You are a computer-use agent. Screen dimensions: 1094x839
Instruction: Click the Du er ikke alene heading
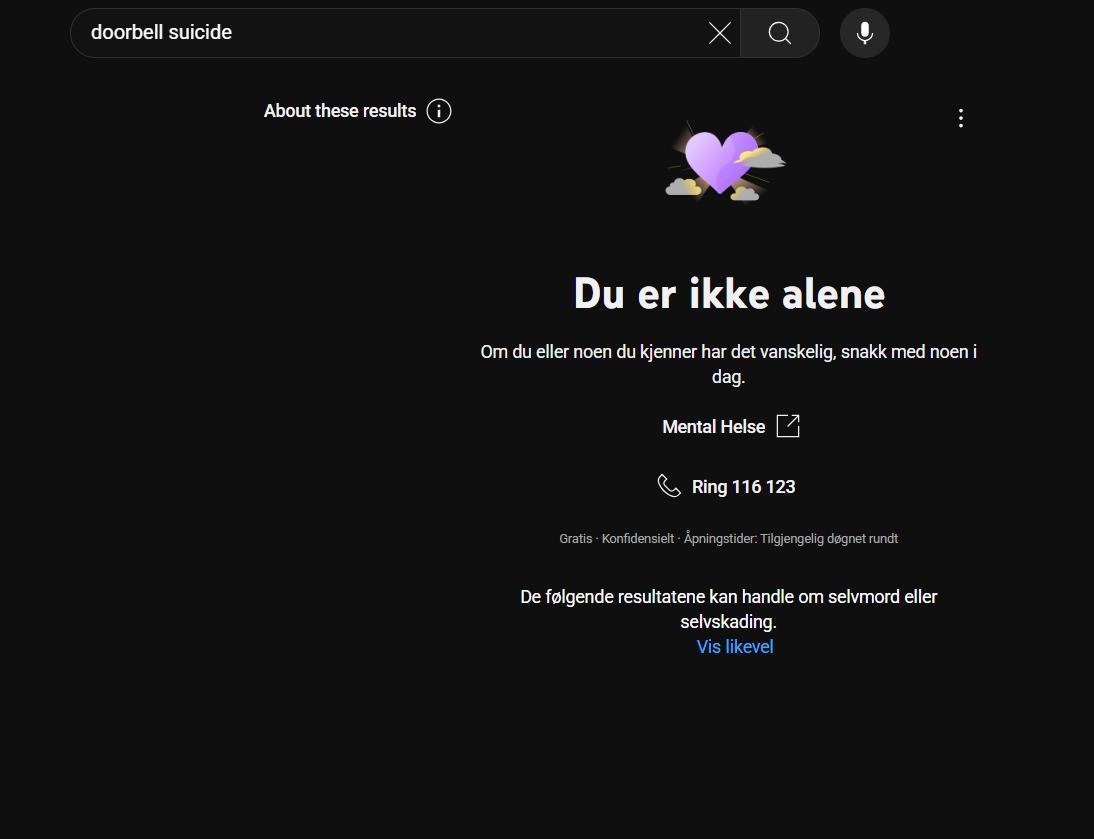point(729,293)
